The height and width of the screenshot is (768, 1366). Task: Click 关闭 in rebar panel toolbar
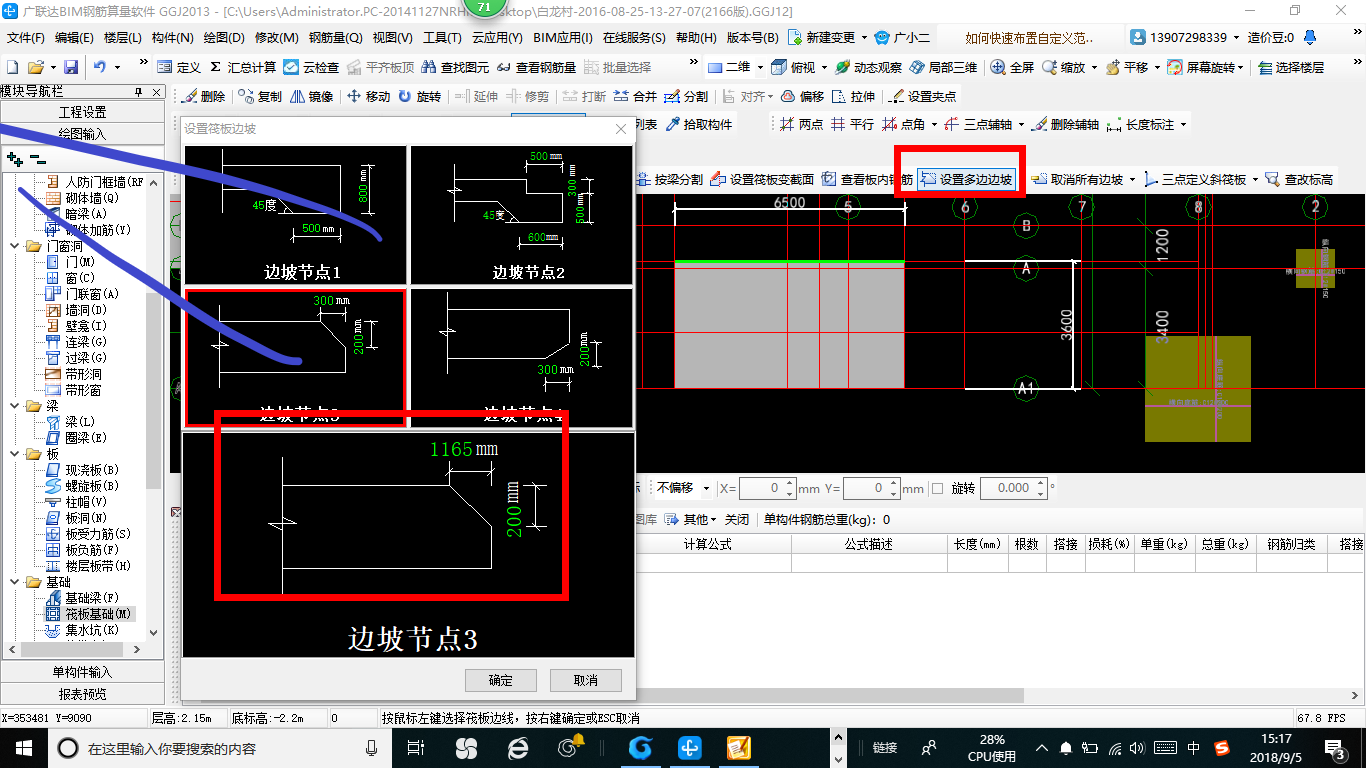coord(737,520)
